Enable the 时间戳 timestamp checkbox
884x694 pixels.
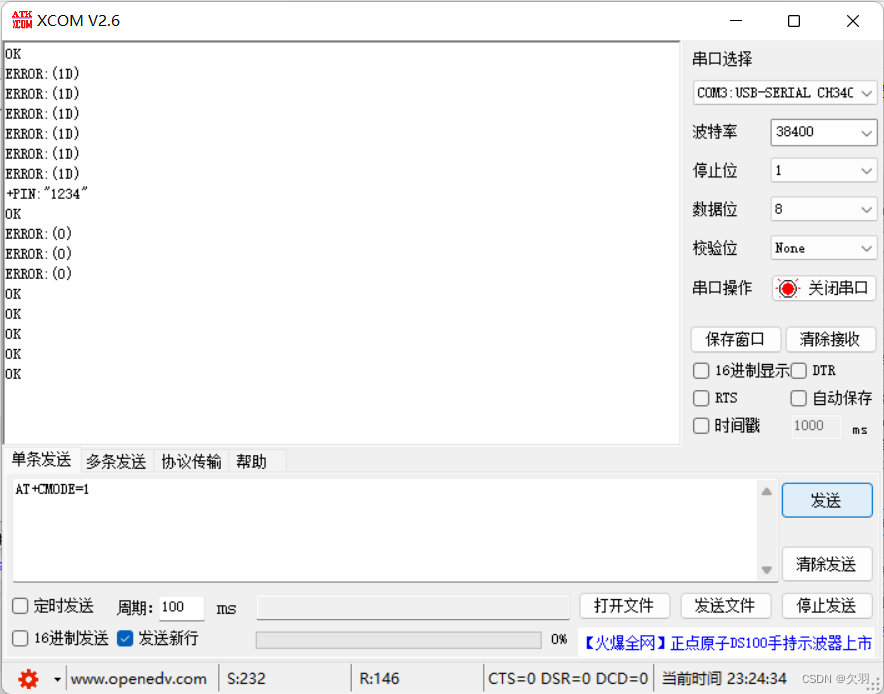click(701, 425)
